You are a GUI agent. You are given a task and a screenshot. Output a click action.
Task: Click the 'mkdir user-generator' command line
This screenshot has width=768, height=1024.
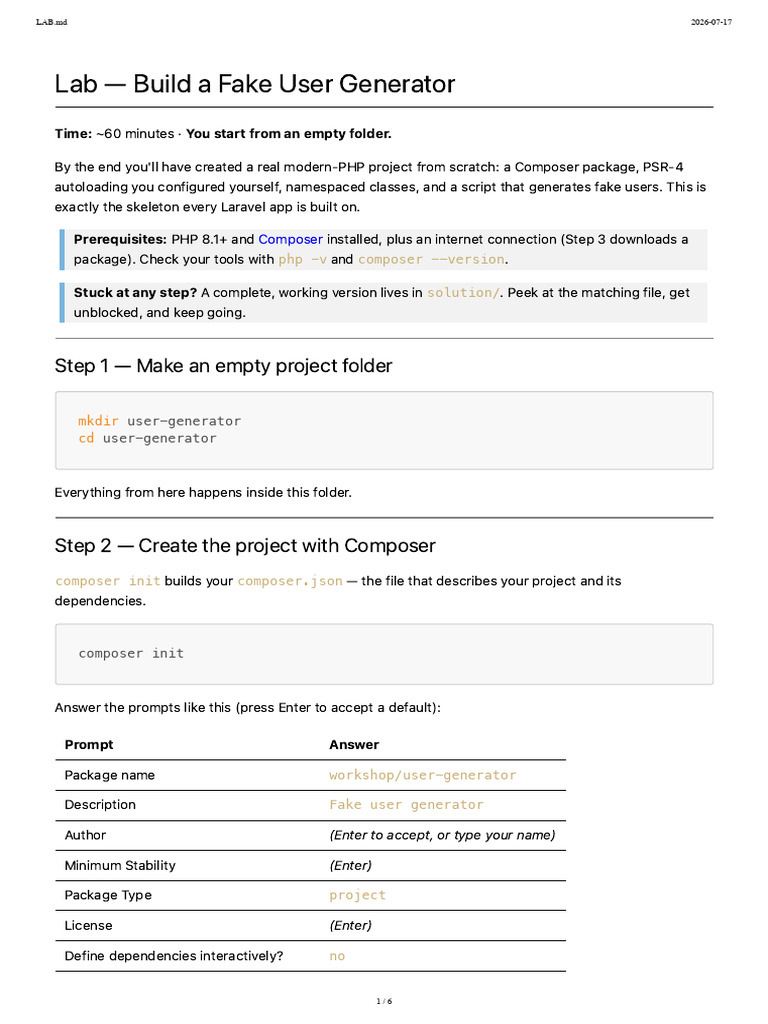(159, 421)
